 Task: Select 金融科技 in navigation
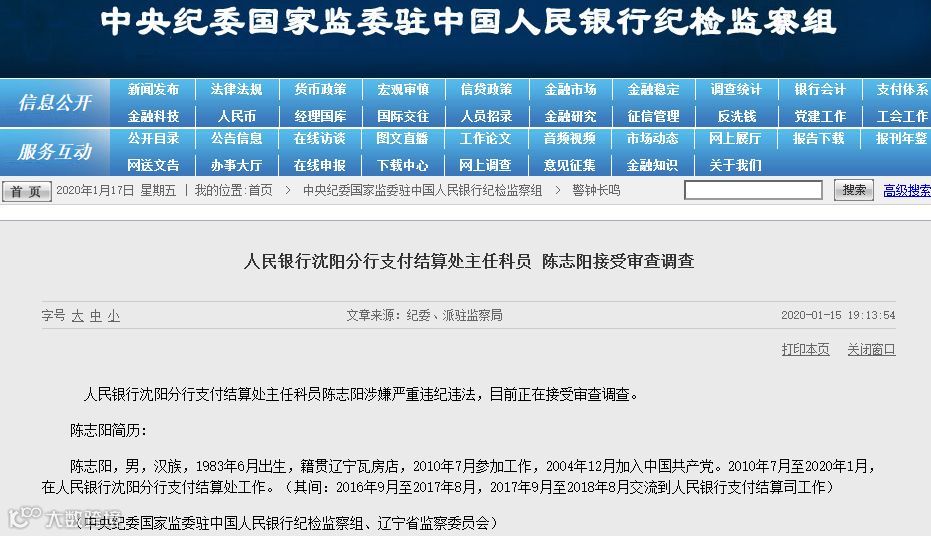tap(153, 116)
